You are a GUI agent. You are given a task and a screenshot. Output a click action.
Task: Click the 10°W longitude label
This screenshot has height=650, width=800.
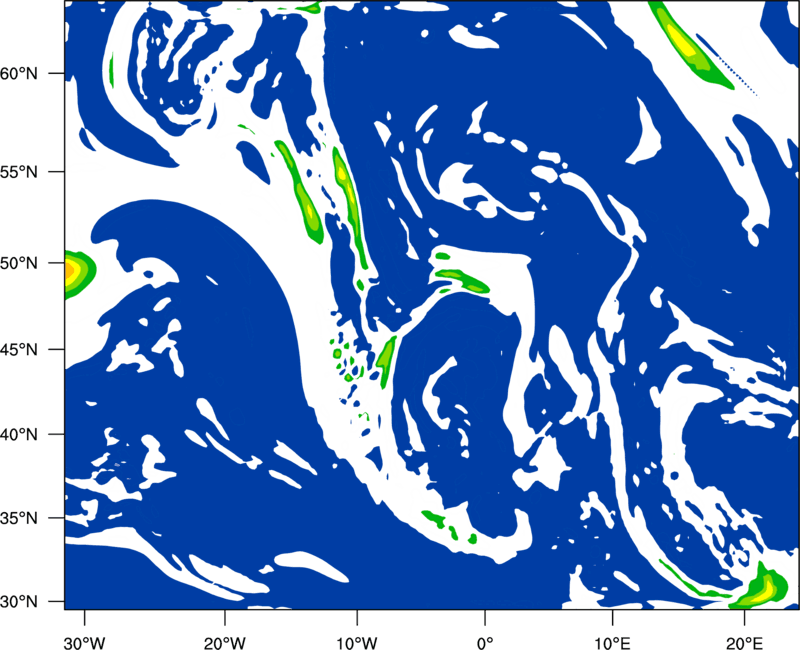[357, 643]
